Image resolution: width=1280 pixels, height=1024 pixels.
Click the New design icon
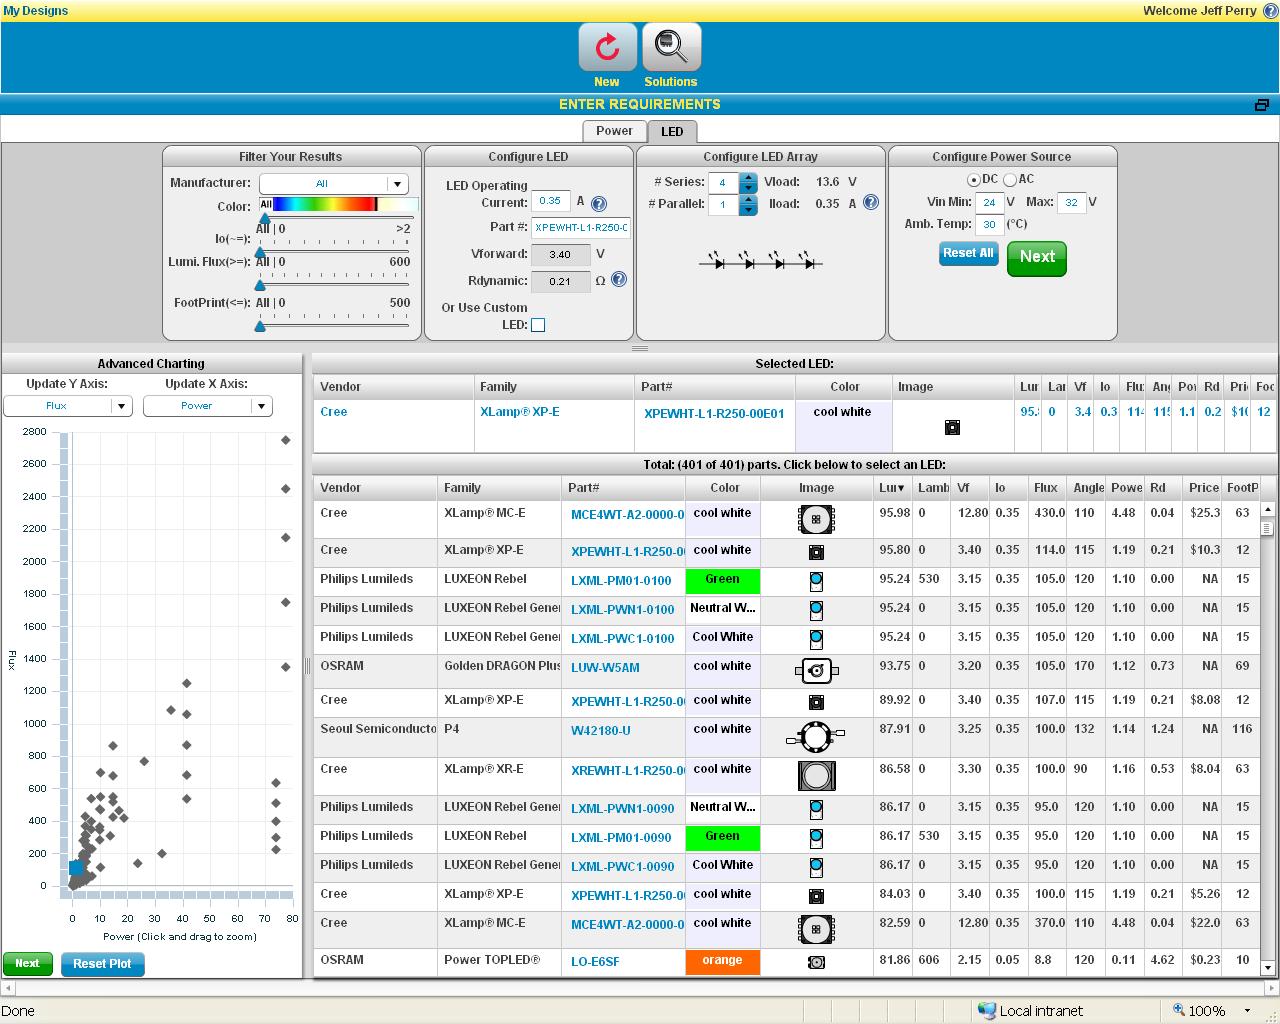point(607,47)
